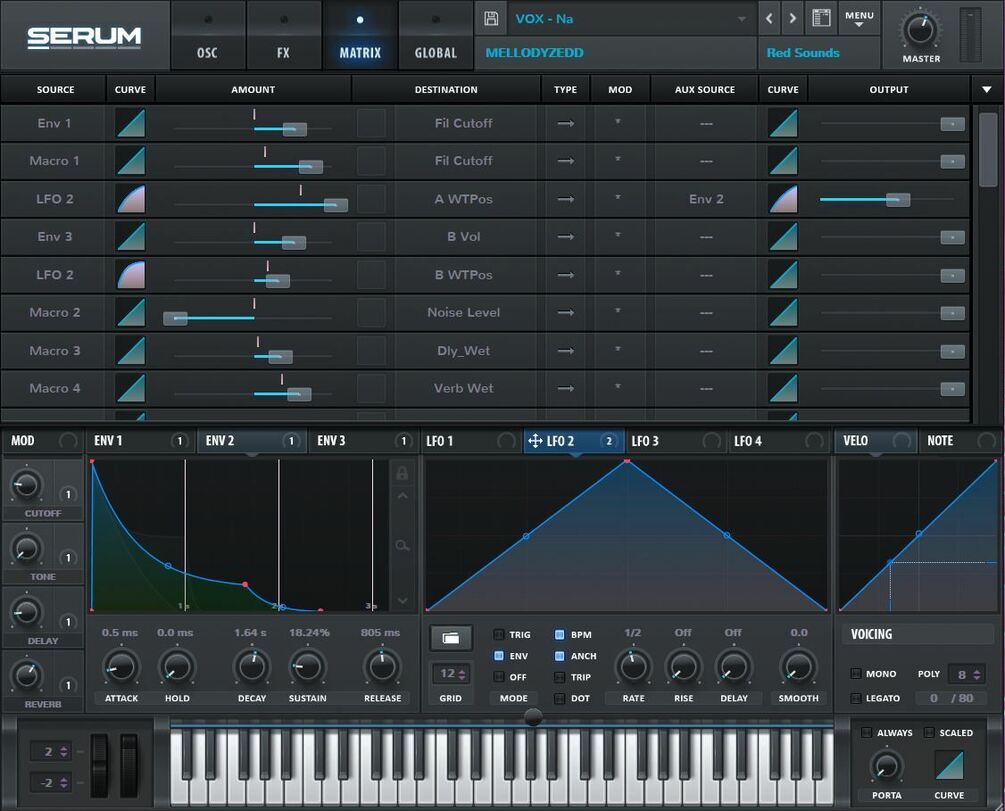
Task: Click the direction arrow type in the Fil Cutoff Env 1 row
Action: (x=565, y=123)
